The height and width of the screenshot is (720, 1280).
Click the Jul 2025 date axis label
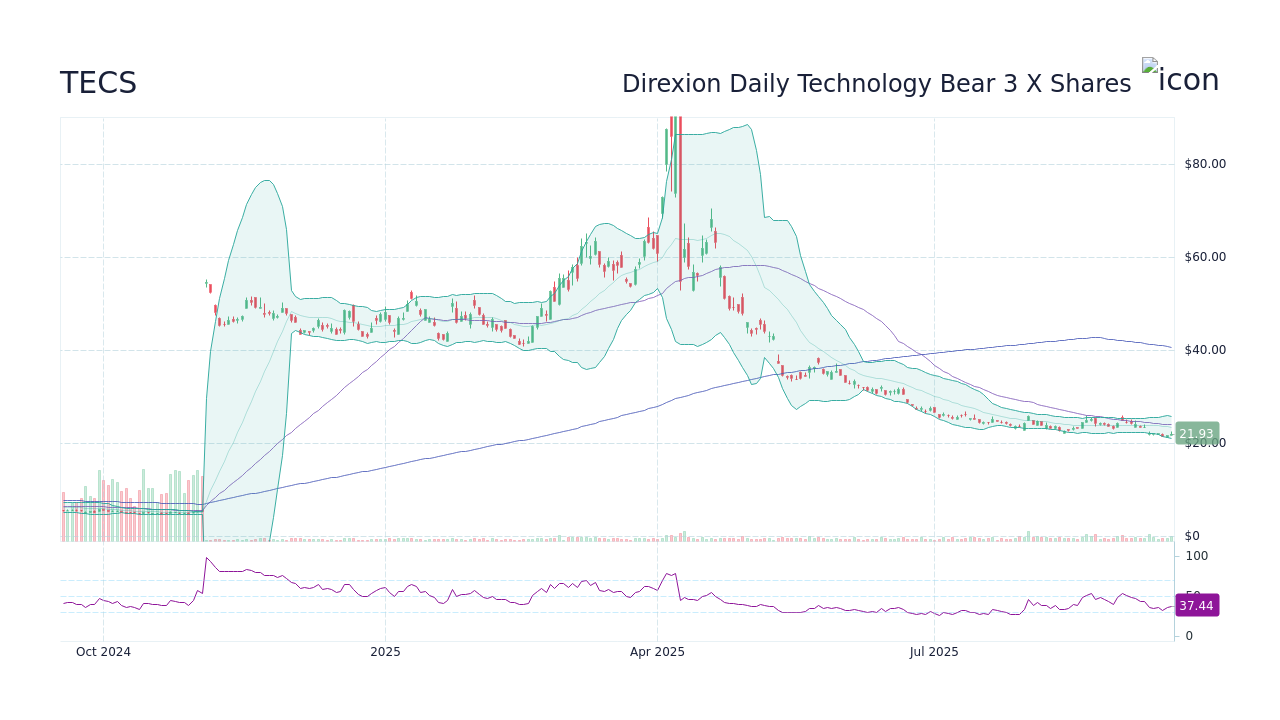coord(934,652)
